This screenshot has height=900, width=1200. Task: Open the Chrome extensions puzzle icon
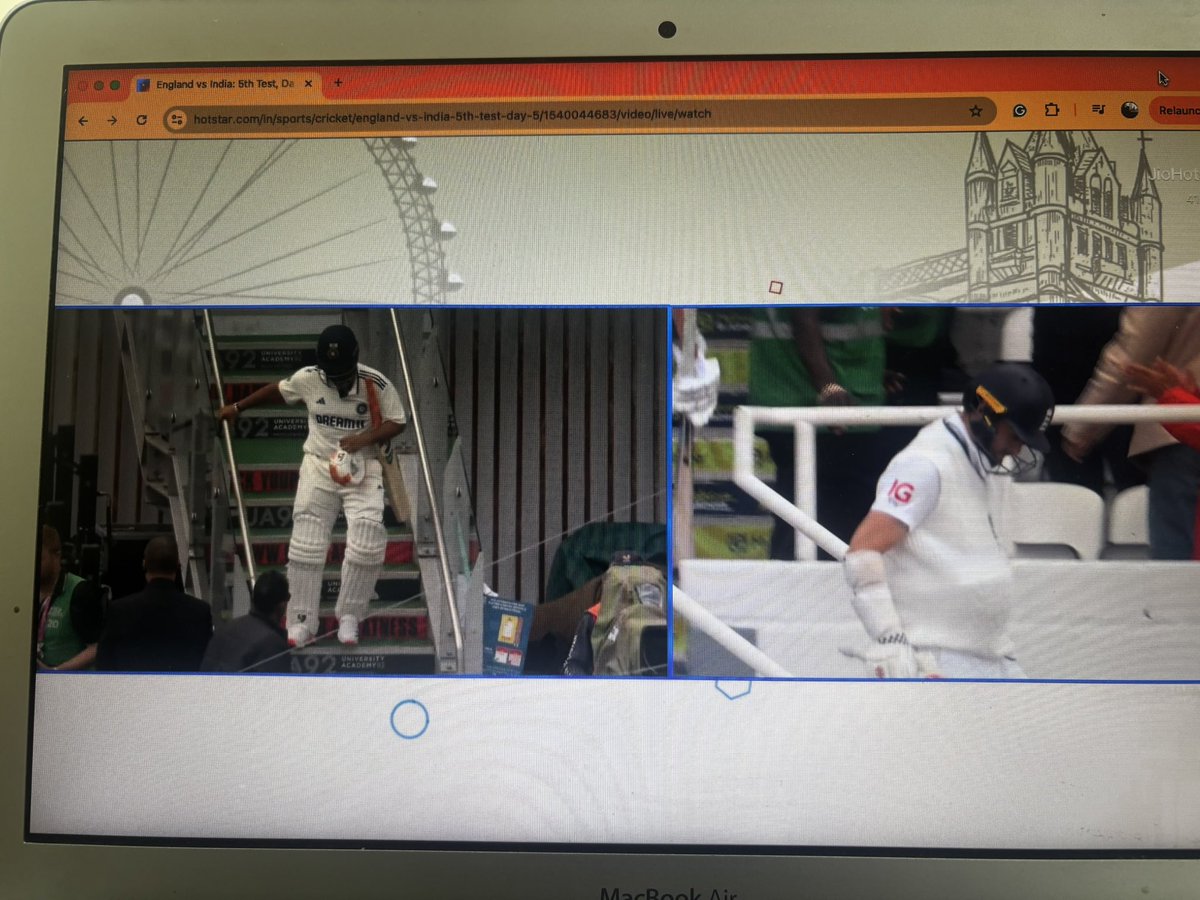[1053, 111]
